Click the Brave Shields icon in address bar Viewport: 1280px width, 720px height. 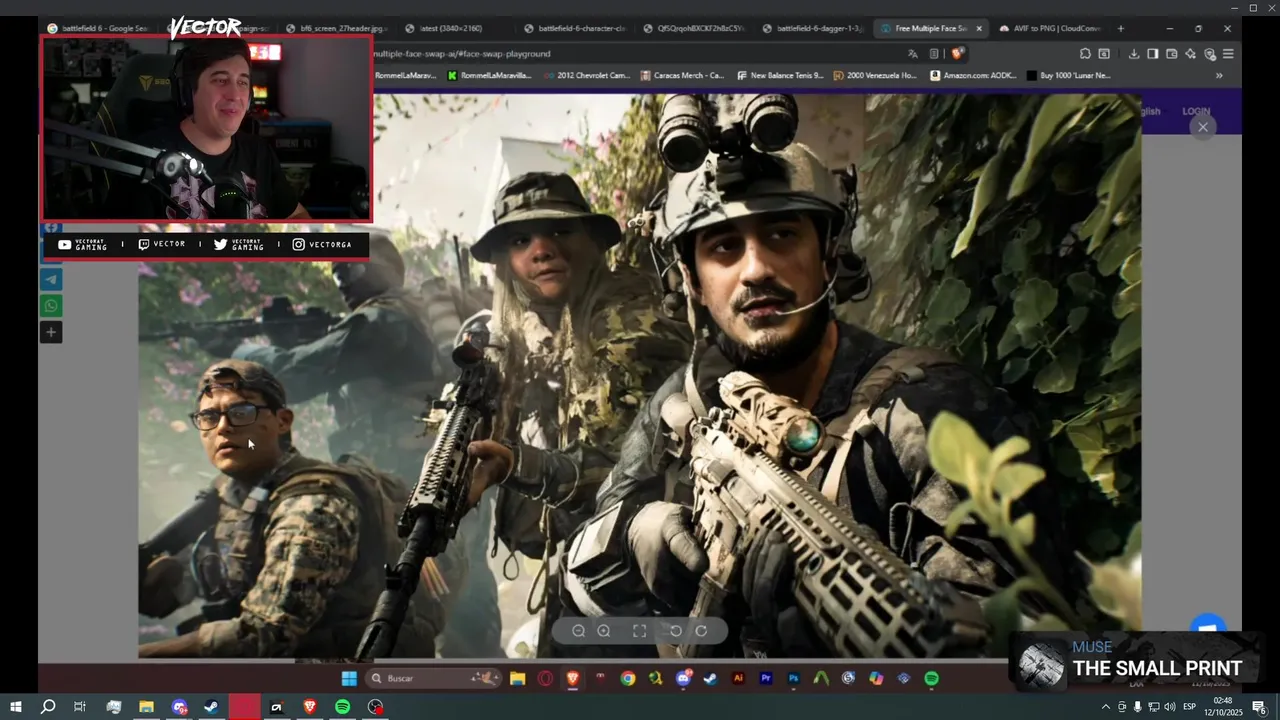click(957, 54)
